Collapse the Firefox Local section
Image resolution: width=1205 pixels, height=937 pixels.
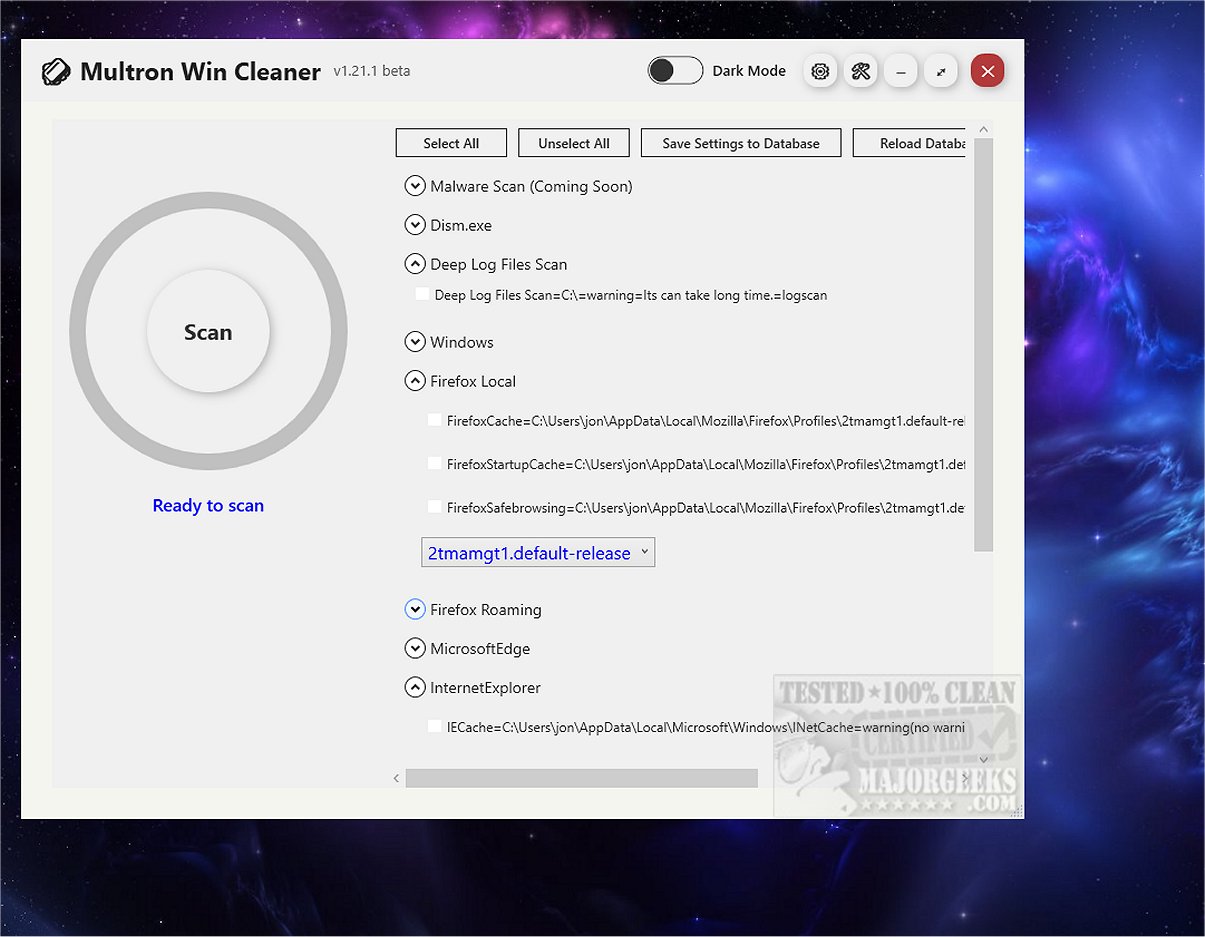(415, 381)
